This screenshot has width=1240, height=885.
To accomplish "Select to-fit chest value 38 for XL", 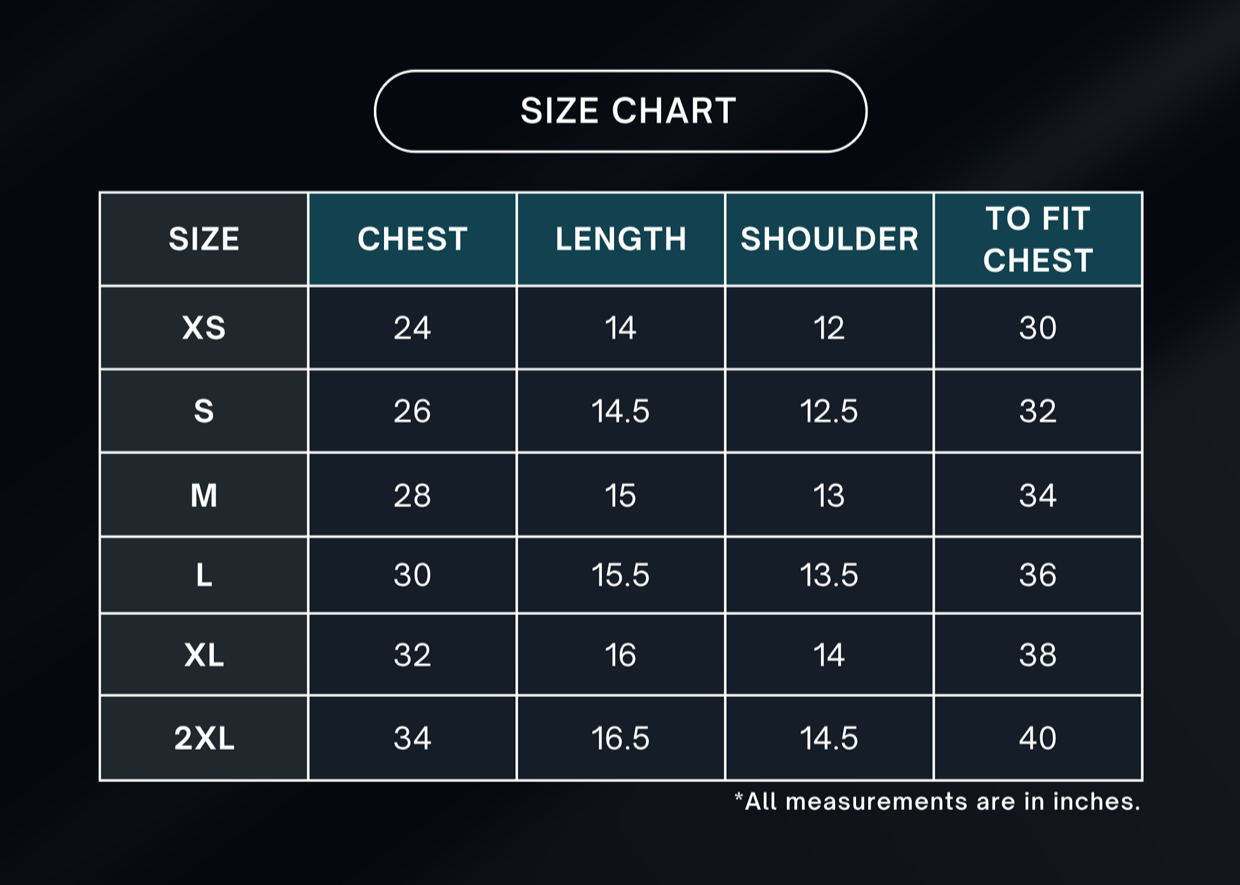I will pos(1037,655).
